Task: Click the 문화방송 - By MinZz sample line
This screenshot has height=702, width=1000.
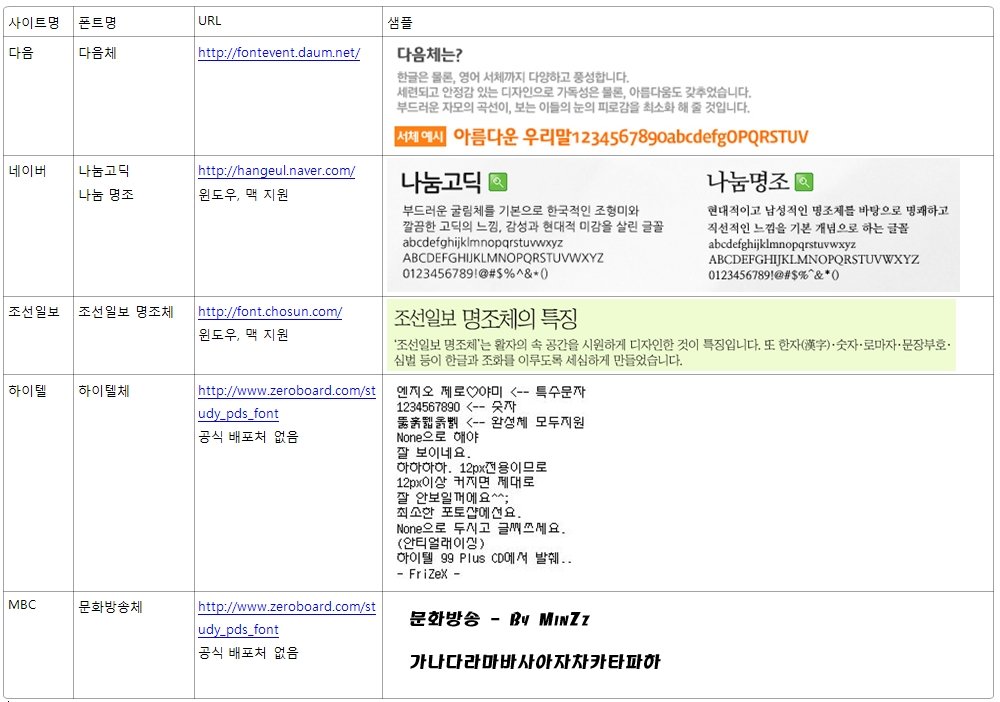Action: (499, 619)
